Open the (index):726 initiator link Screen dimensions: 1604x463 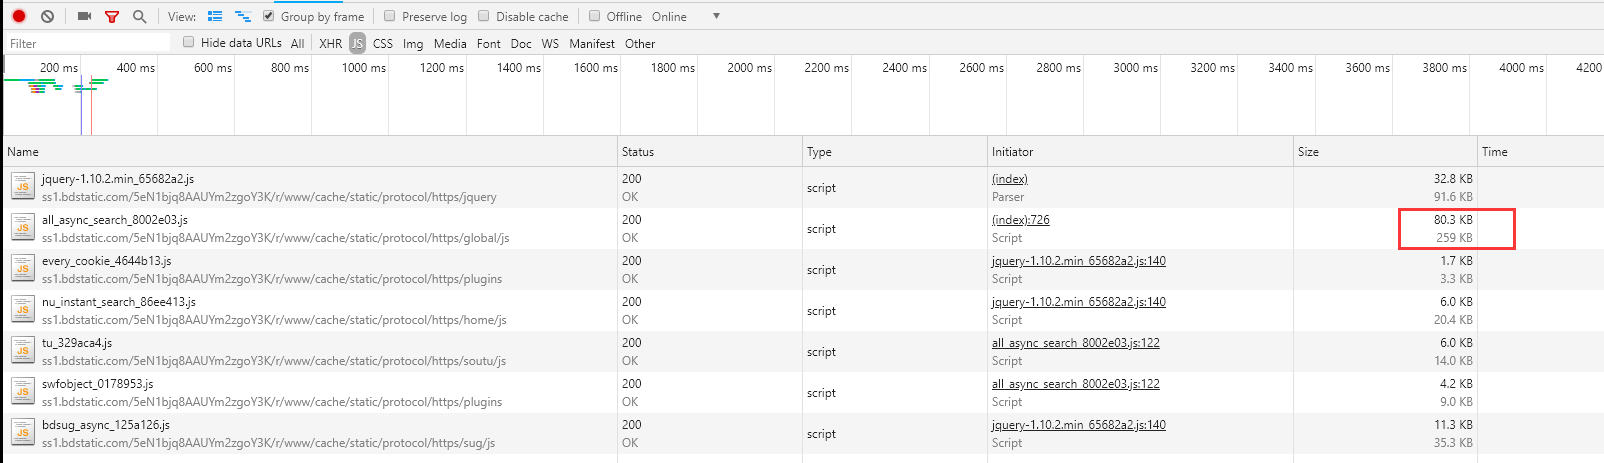[x=1020, y=220]
